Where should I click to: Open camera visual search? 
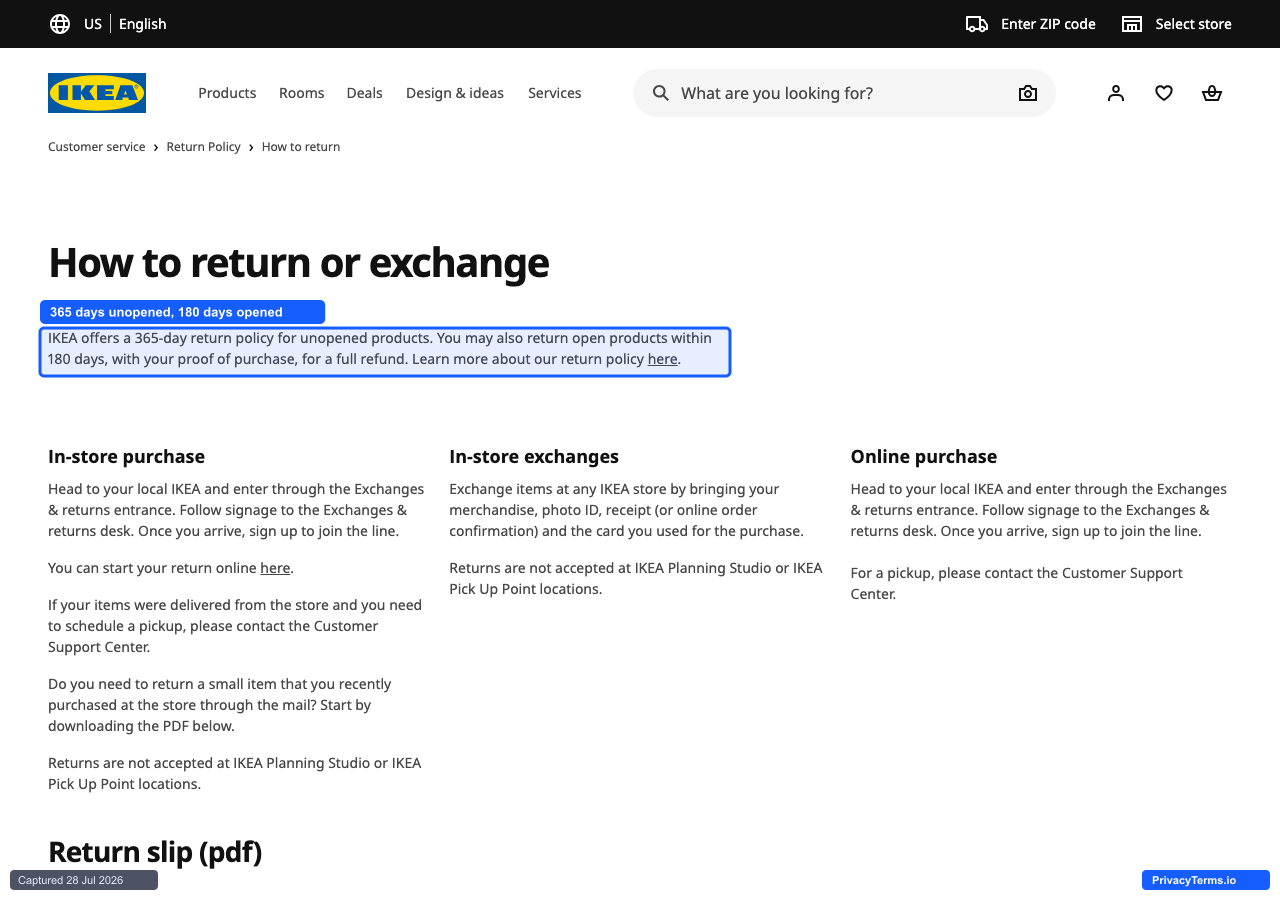[1028, 93]
